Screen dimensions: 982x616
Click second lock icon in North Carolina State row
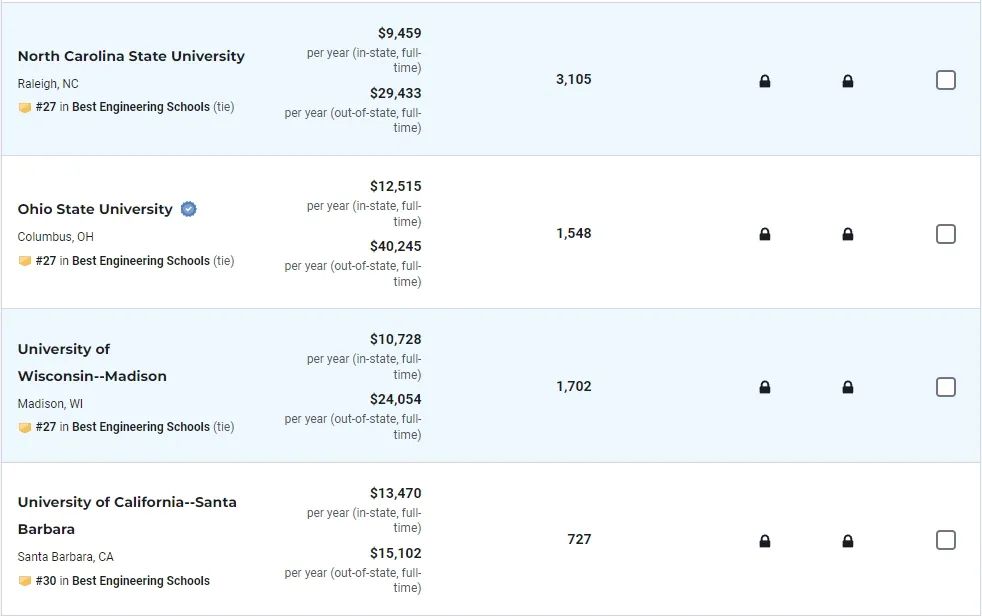point(847,81)
